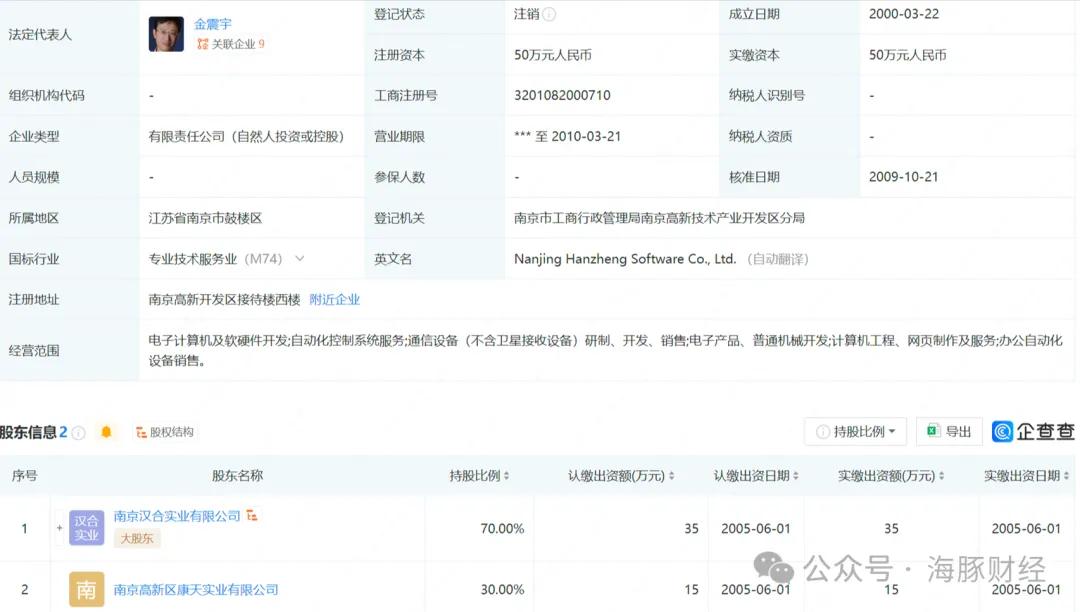Expand the 专业技术服务业 industry chevron
The width and height of the screenshot is (1080, 612).
(300, 259)
